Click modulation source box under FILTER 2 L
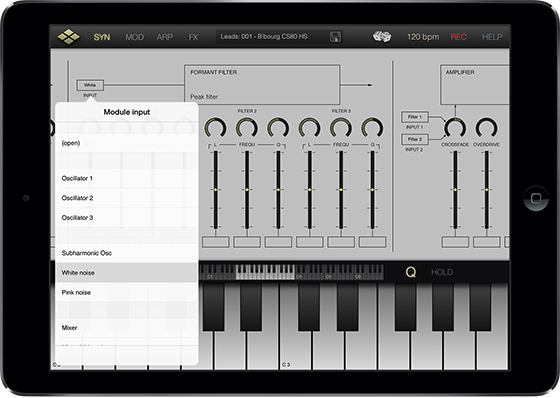Viewport: 560px width, 398px height. coord(216,242)
